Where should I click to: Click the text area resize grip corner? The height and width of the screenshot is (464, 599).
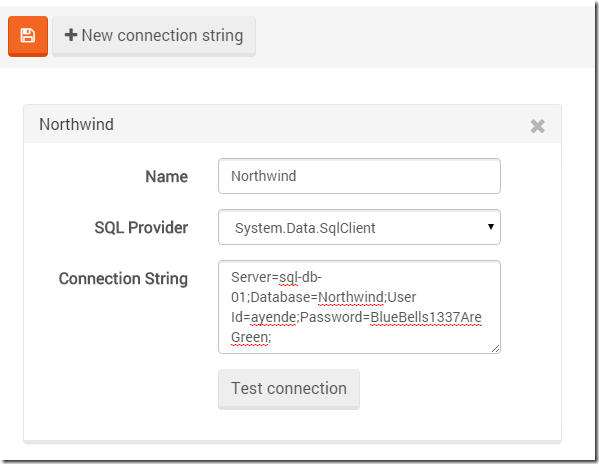(x=495, y=348)
